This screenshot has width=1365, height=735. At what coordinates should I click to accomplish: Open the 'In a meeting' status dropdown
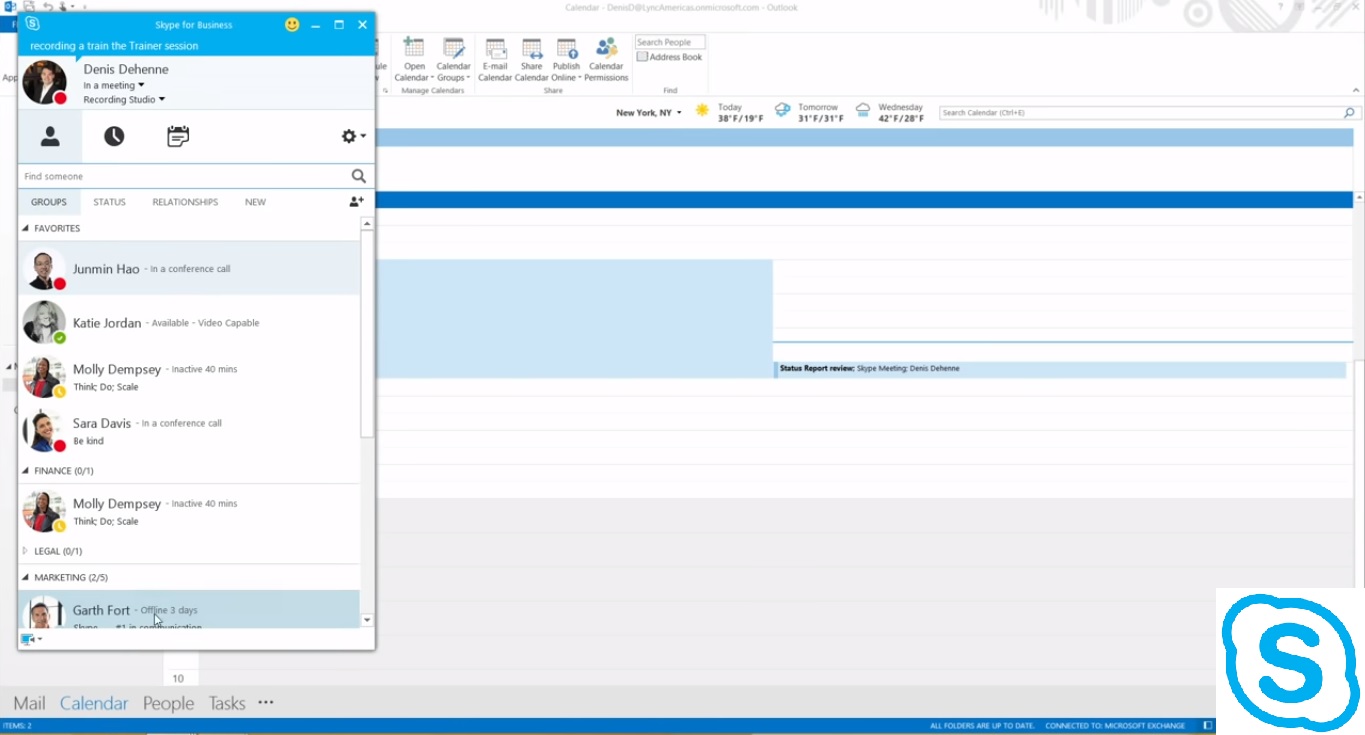[114, 86]
